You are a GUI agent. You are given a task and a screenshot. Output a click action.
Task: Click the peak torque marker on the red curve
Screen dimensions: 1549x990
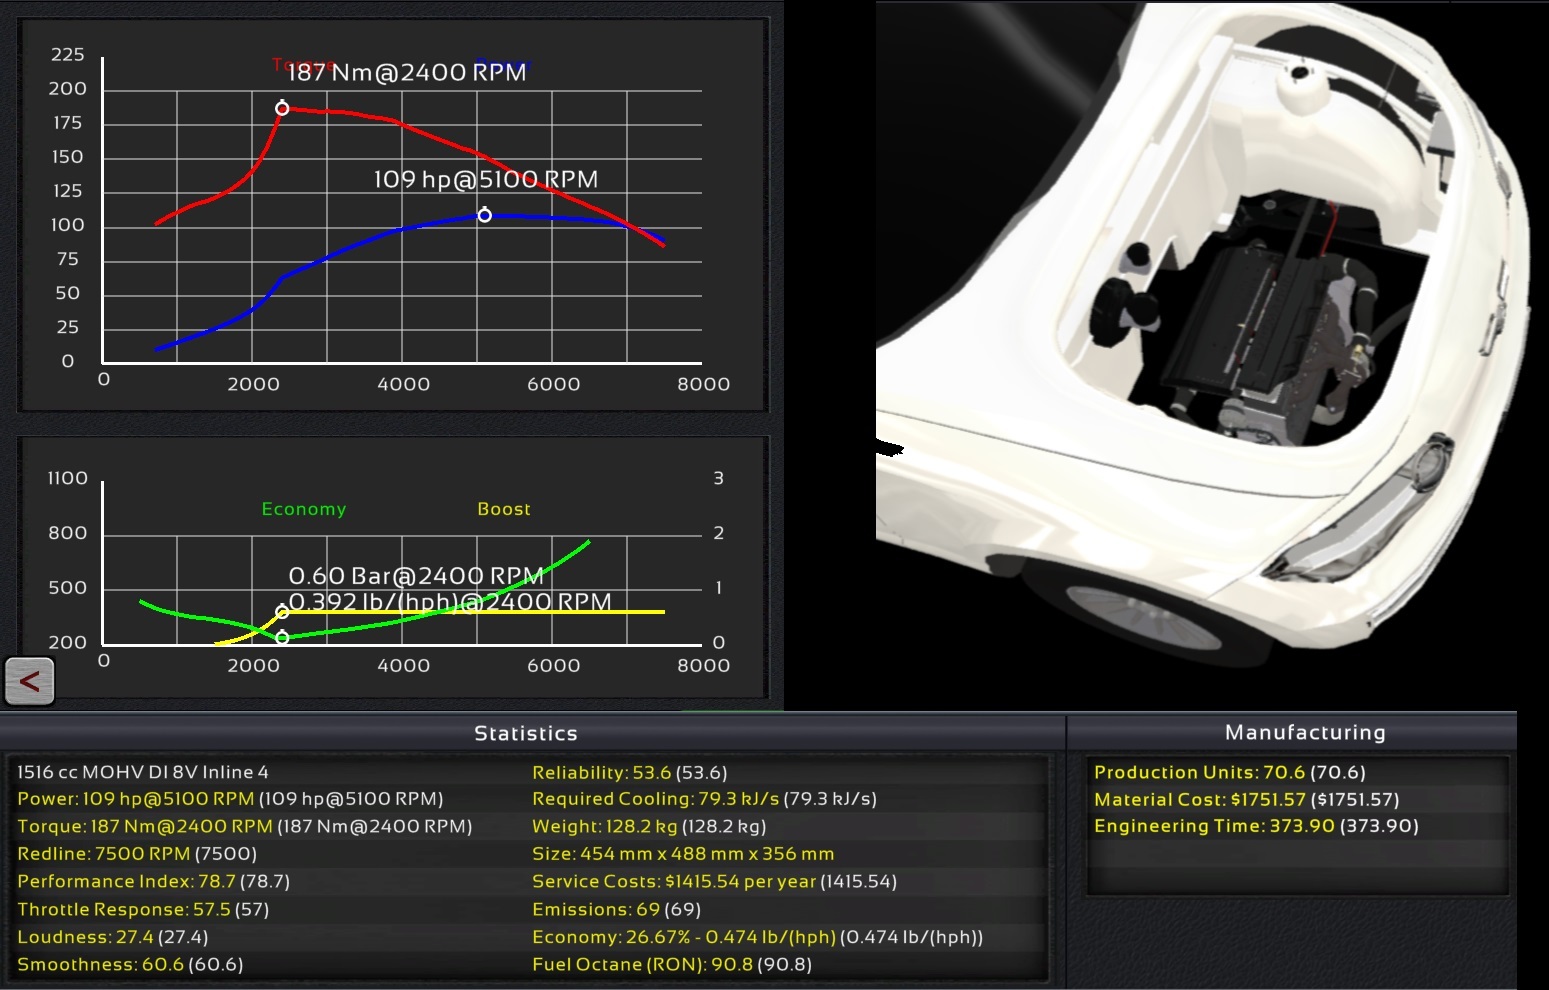point(282,108)
